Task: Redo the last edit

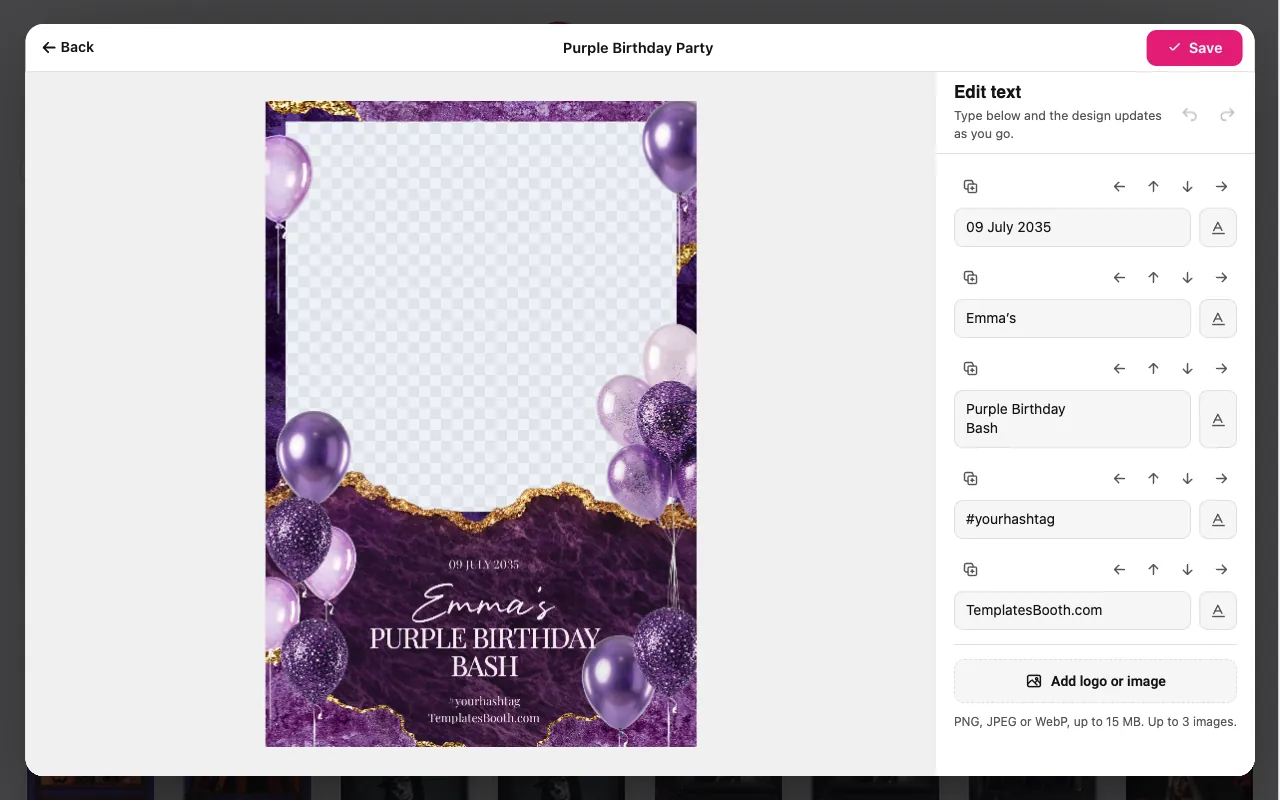Action: (x=1227, y=115)
